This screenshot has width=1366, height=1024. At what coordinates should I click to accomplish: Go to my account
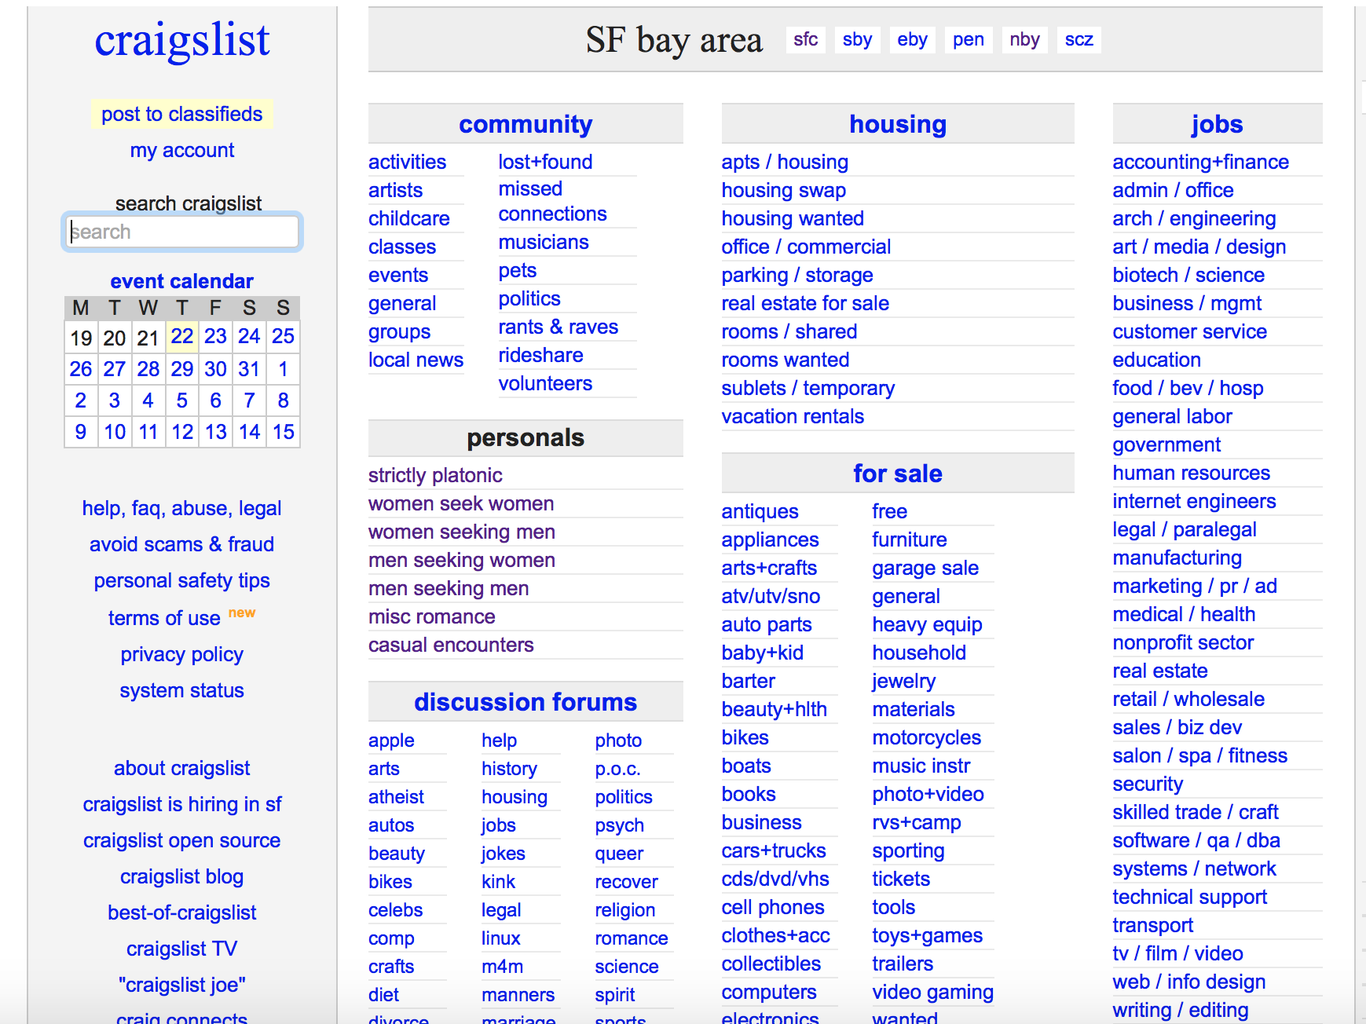(x=182, y=150)
